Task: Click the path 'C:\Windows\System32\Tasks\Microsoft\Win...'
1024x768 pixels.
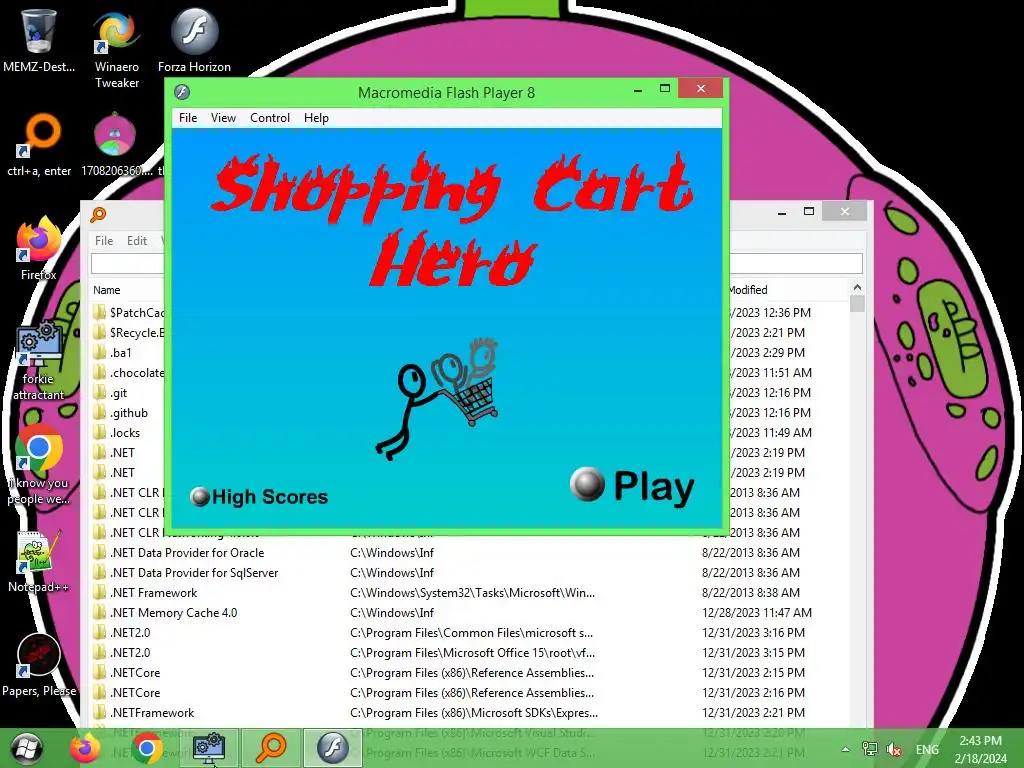Action: pos(472,593)
